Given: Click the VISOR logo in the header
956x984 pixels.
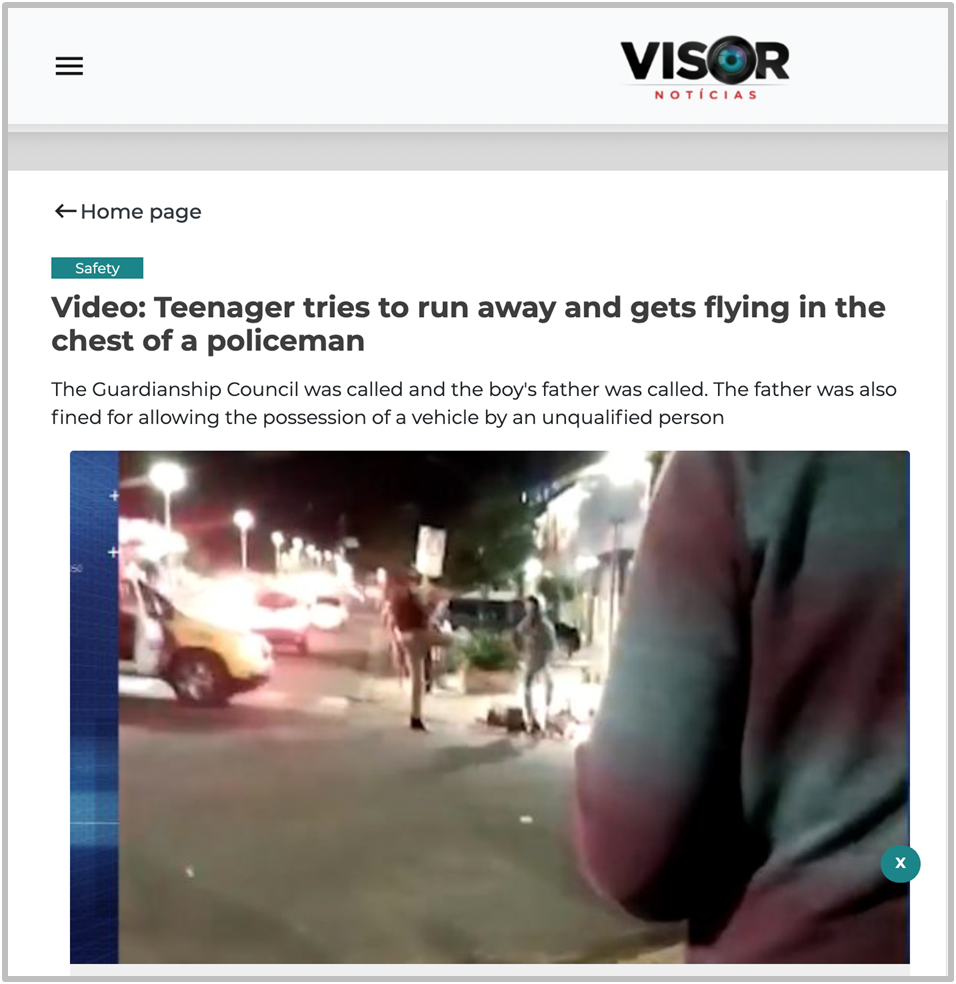Looking at the screenshot, I should tap(705, 68).
